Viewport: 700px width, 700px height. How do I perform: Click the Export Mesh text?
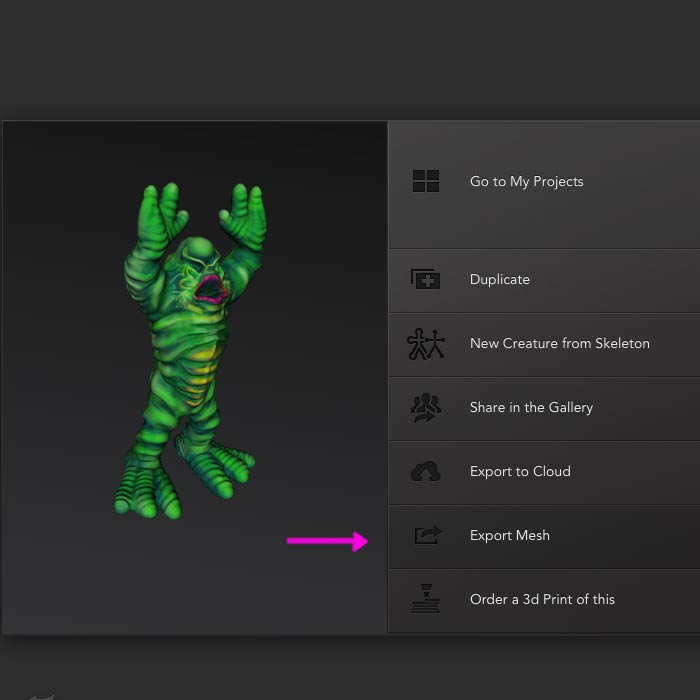509,536
